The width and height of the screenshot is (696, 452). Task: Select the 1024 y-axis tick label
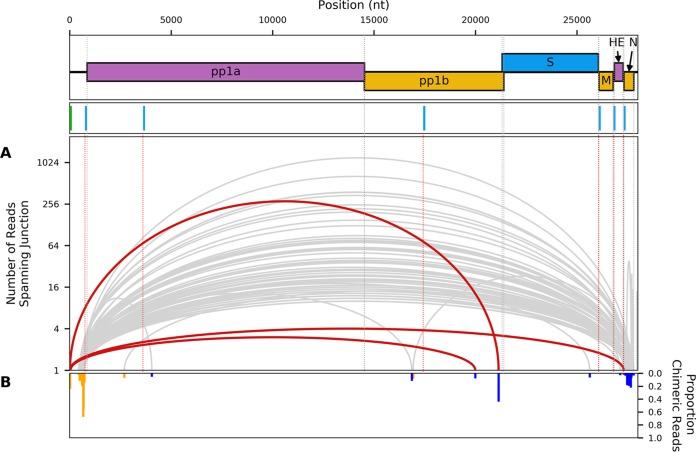click(51, 163)
